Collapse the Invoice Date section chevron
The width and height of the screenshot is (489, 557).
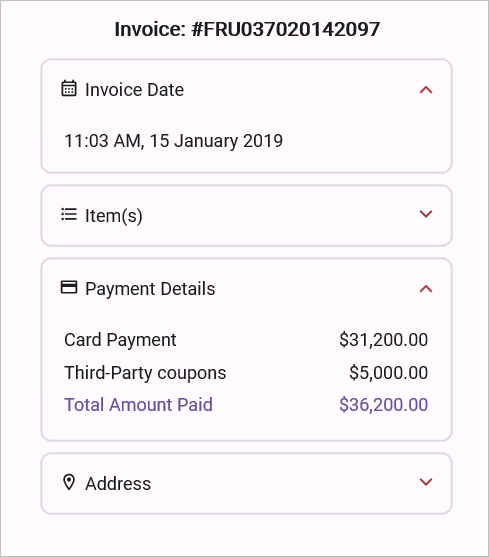tap(426, 90)
